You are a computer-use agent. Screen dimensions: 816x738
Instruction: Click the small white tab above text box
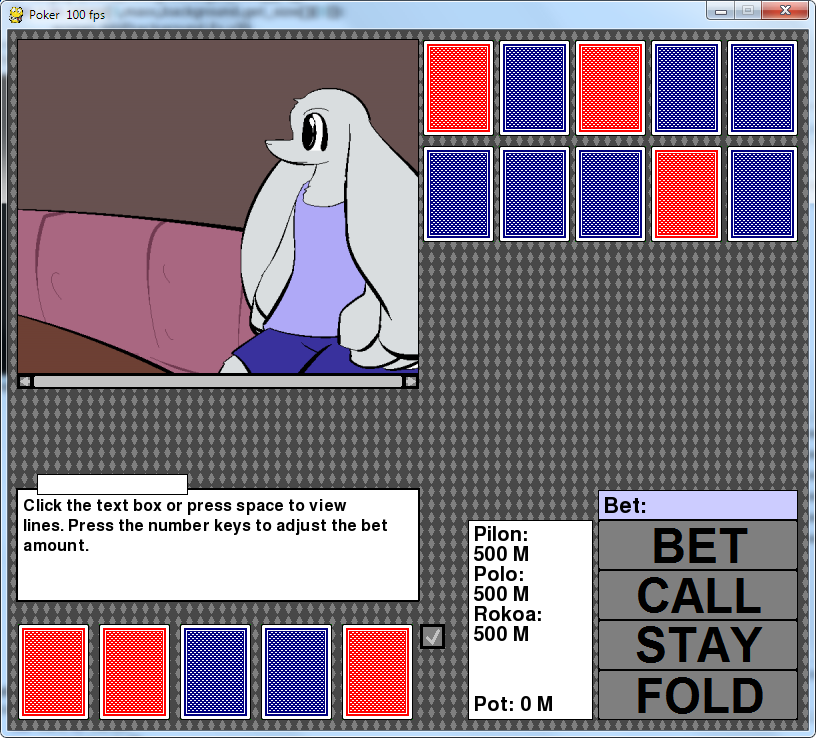tap(112, 484)
